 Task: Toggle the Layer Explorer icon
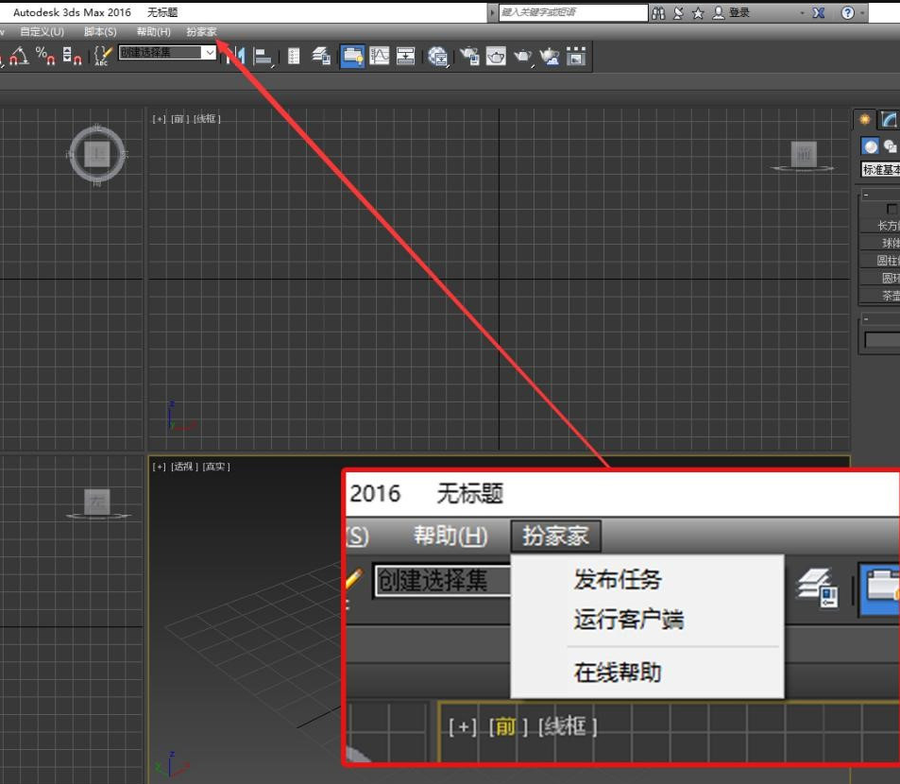click(321, 56)
